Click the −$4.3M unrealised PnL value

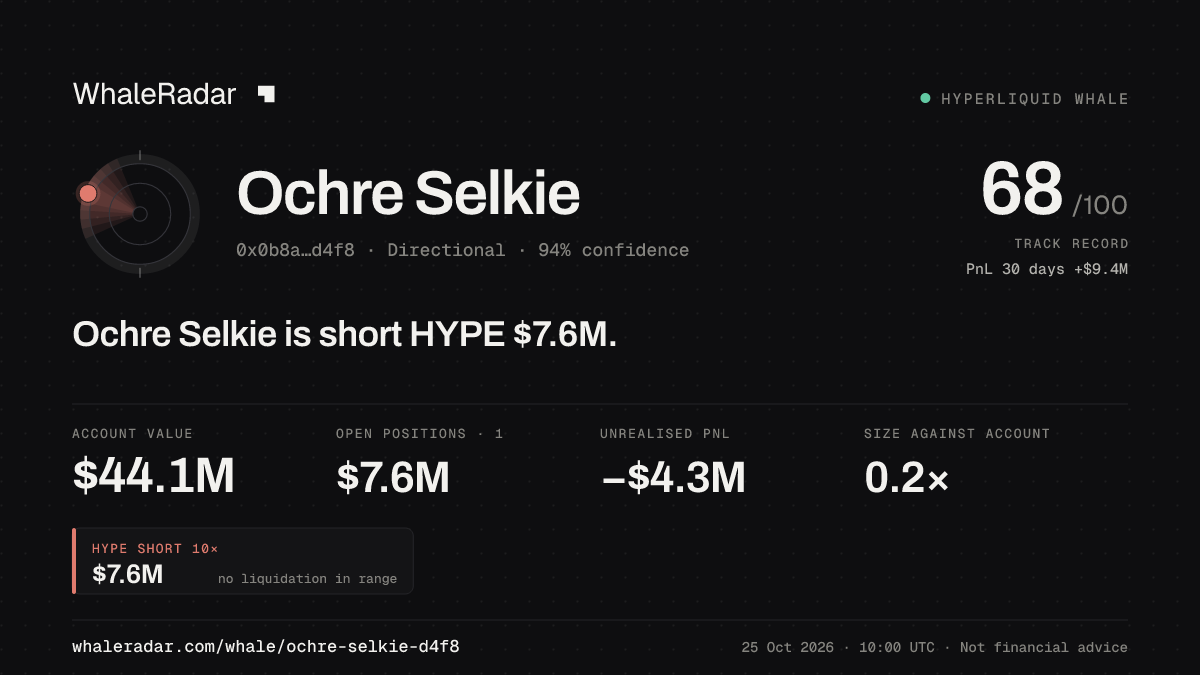(673, 477)
